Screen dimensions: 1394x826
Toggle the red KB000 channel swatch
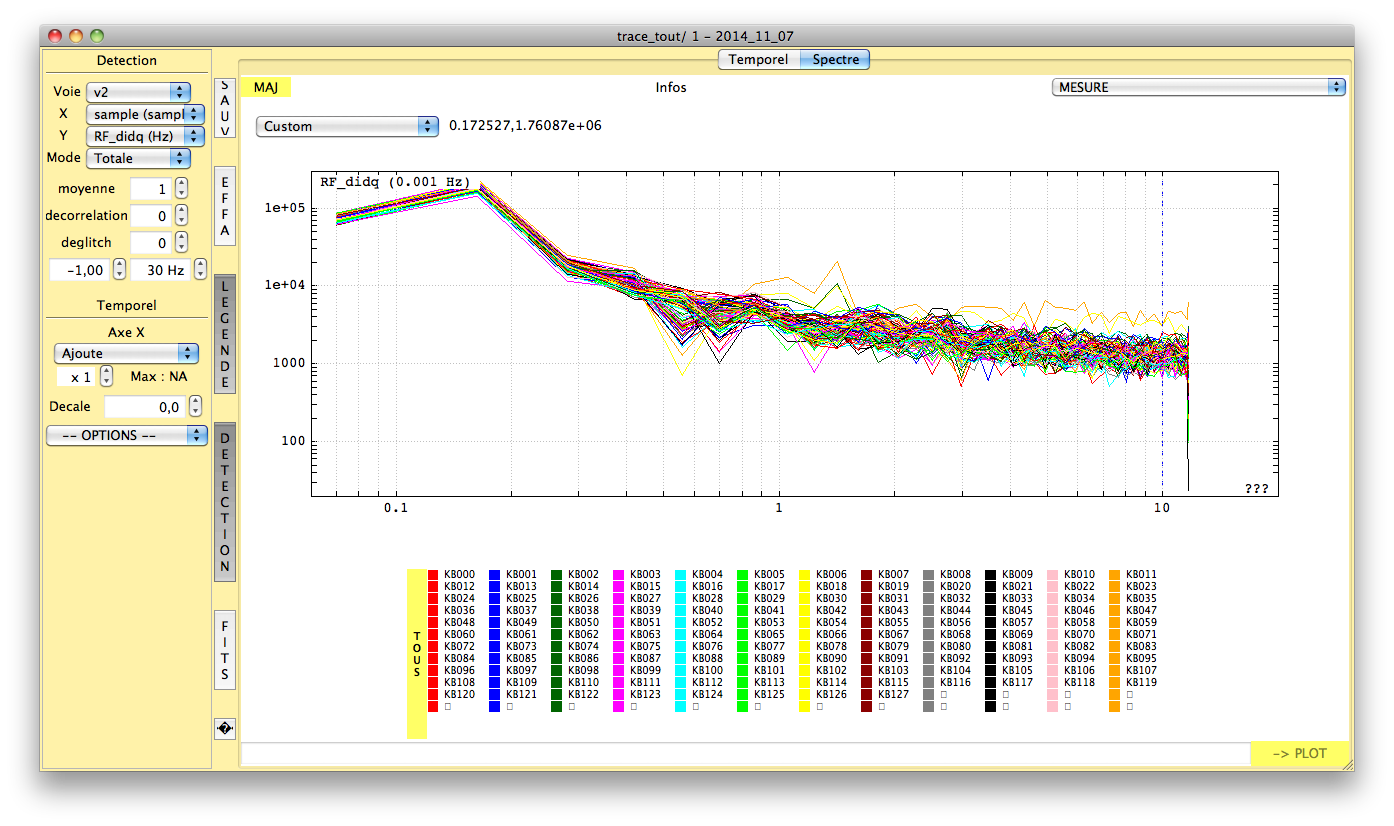[433, 575]
